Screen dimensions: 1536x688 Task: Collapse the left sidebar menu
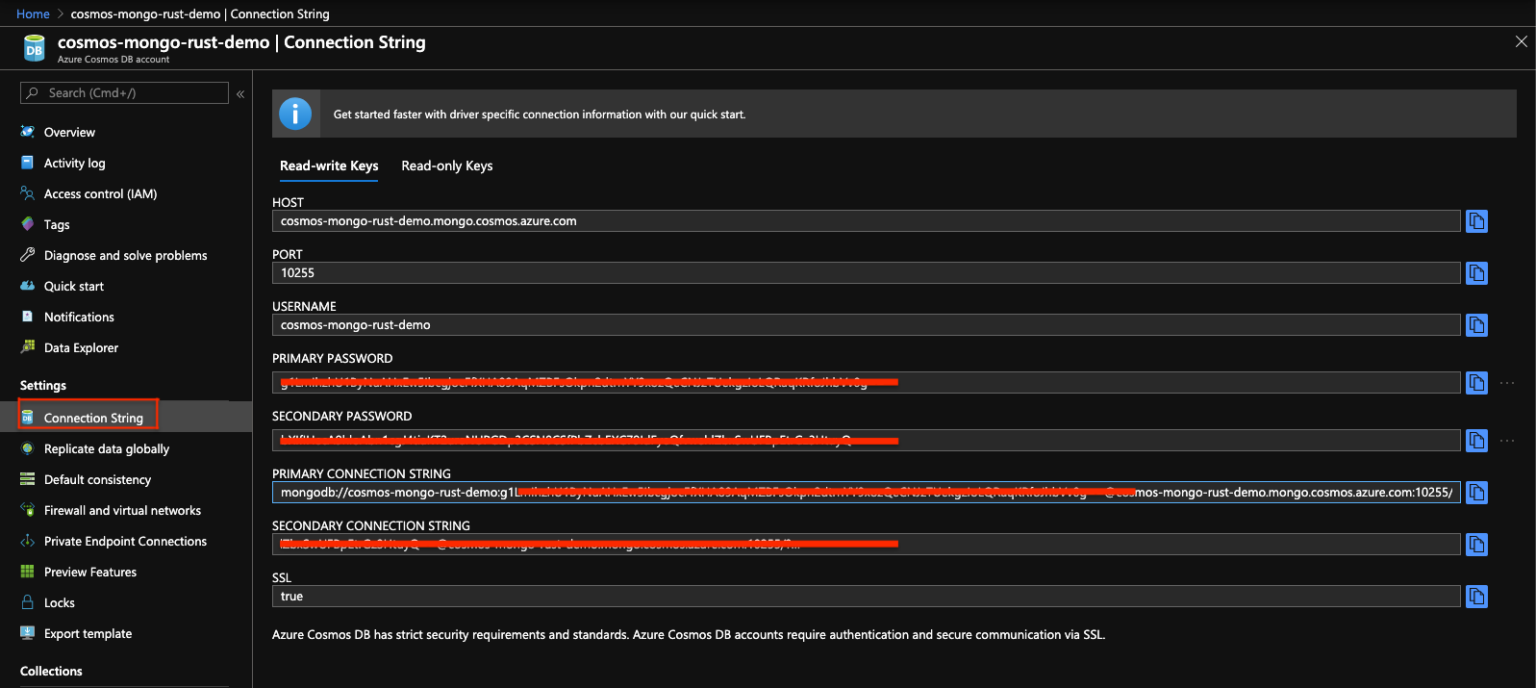(240, 94)
